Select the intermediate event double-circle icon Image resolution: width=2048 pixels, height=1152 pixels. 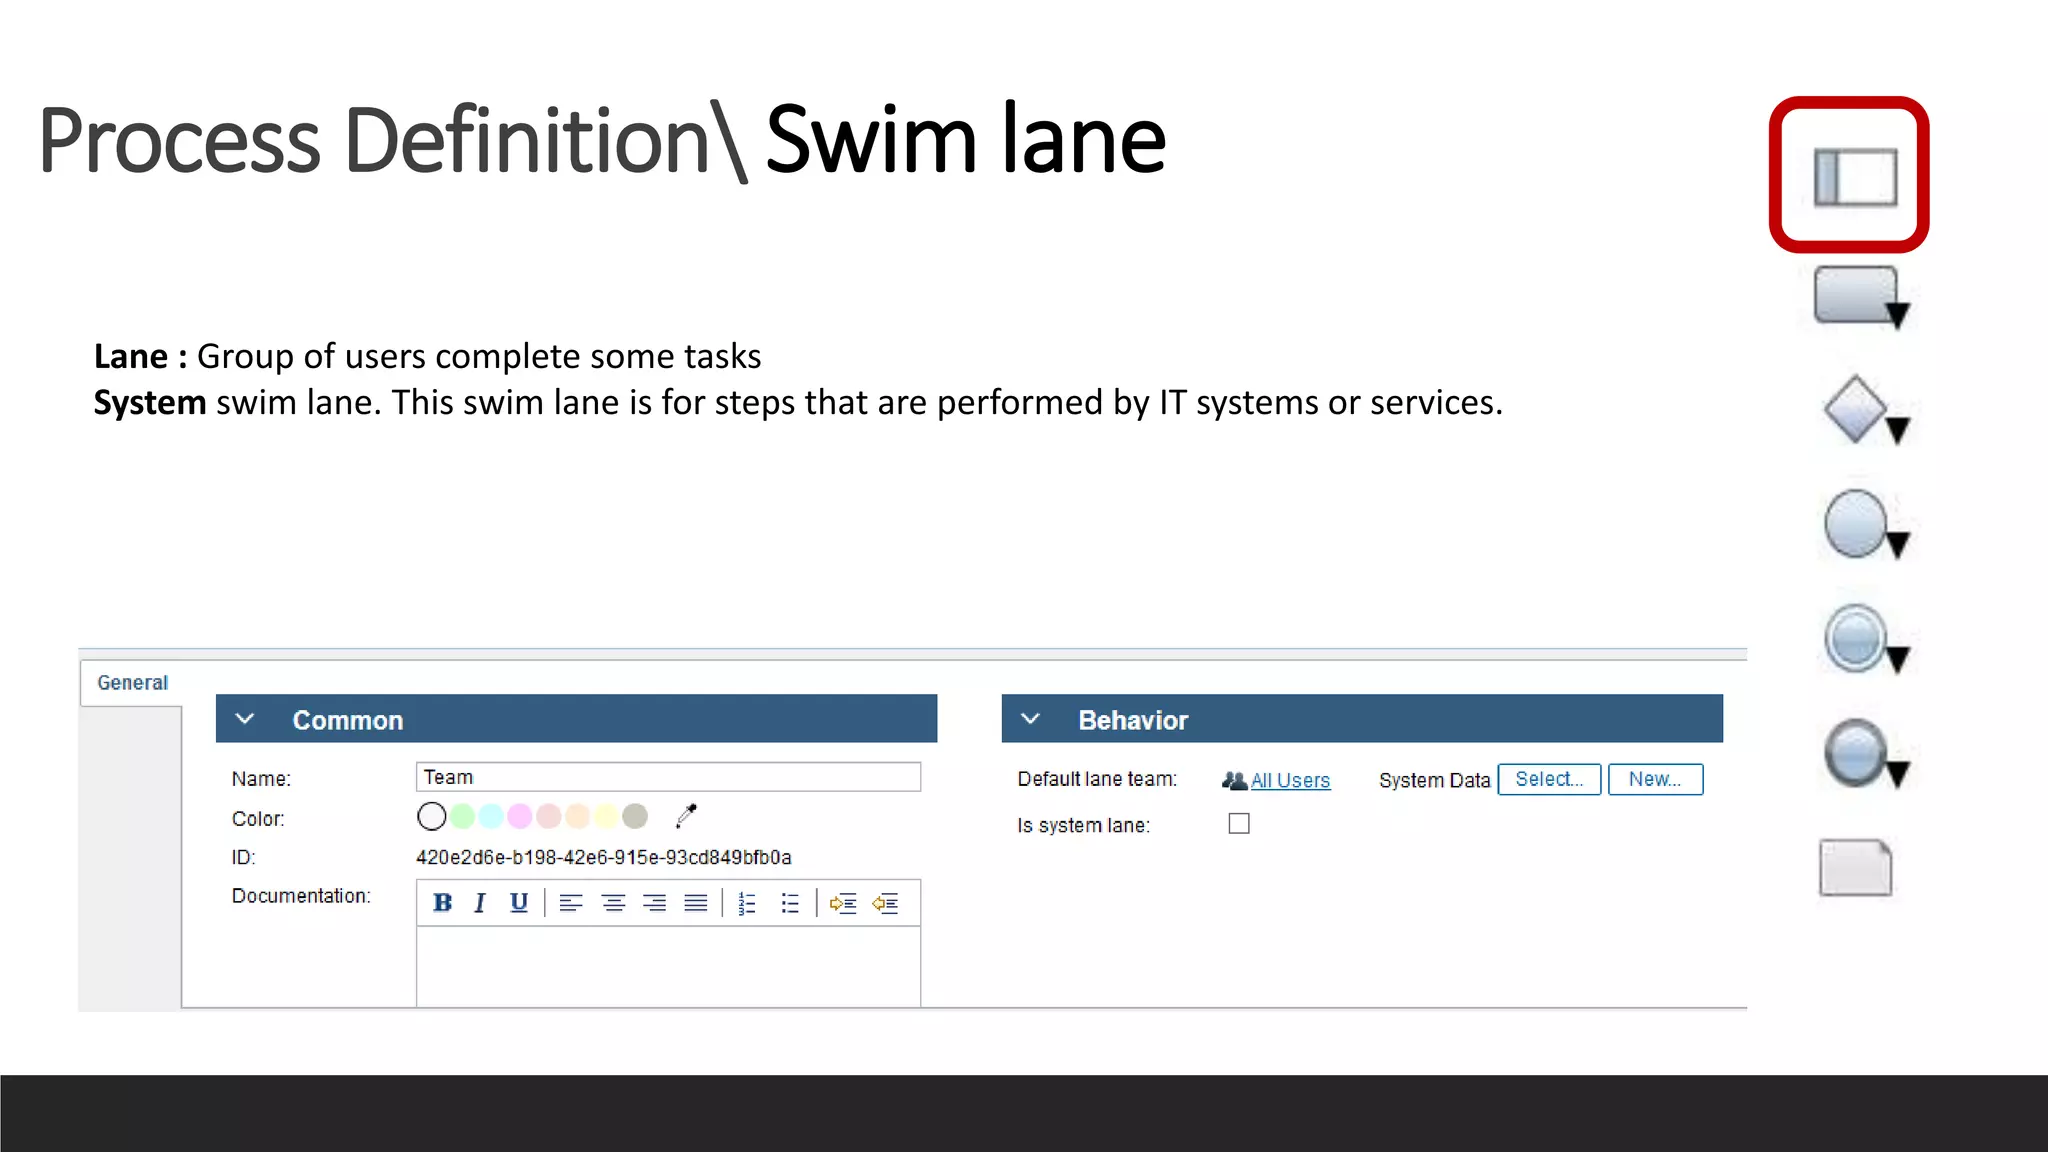(x=1855, y=638)
